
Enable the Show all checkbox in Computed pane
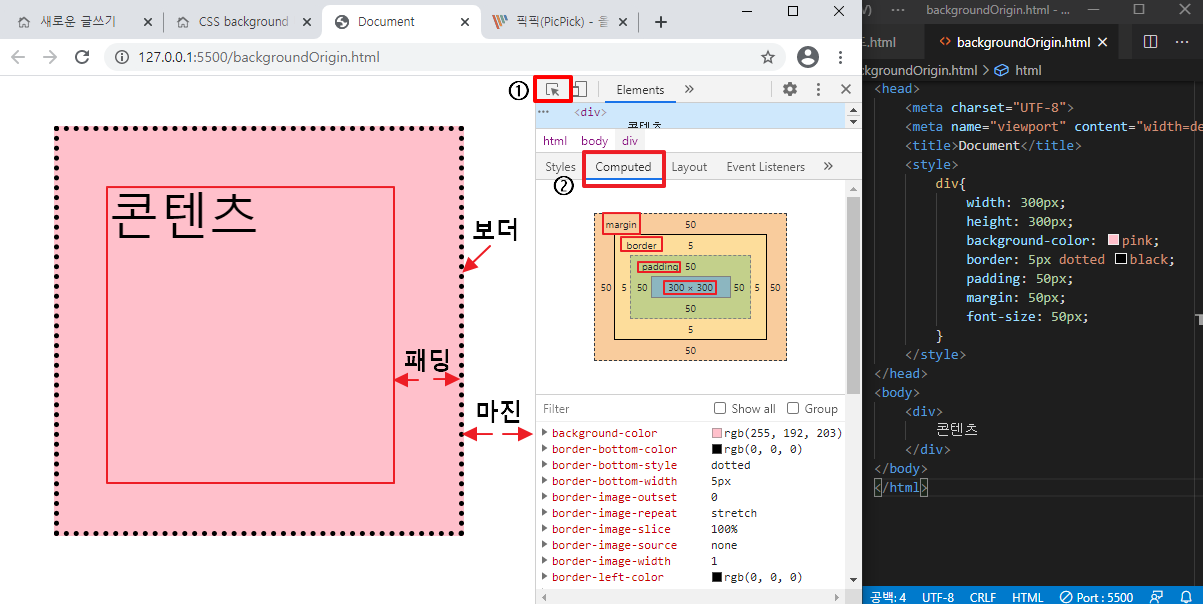[x=718, y=408]
